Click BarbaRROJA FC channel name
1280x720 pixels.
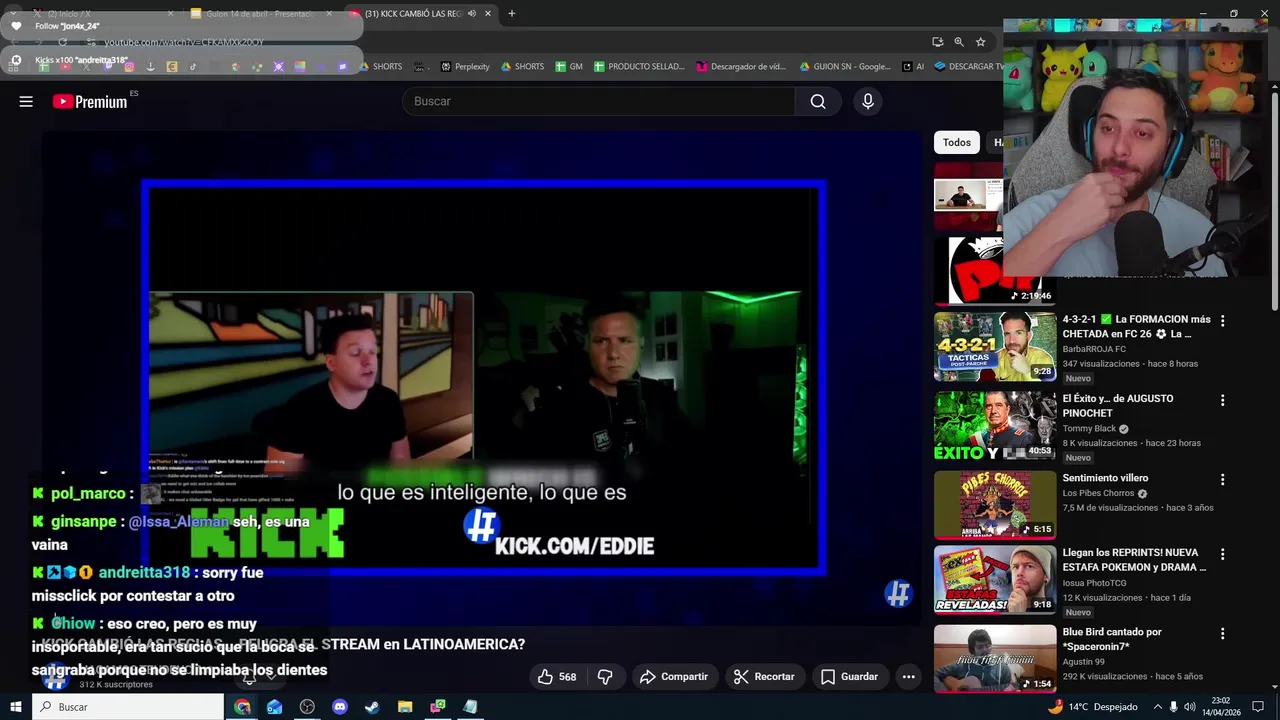[x=1094, y=349]
